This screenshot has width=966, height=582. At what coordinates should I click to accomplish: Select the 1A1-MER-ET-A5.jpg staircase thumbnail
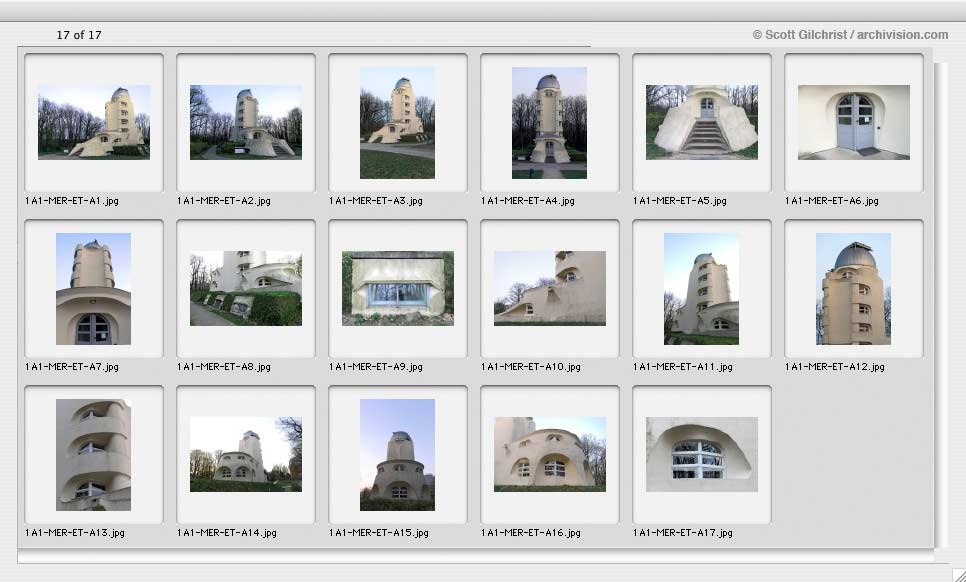click(x=702, y=123)
